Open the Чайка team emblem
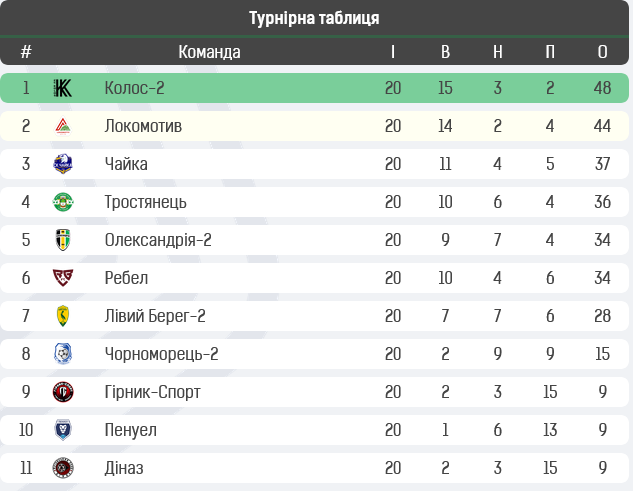This screenshot has width=633, height=491. coord(63,164)
